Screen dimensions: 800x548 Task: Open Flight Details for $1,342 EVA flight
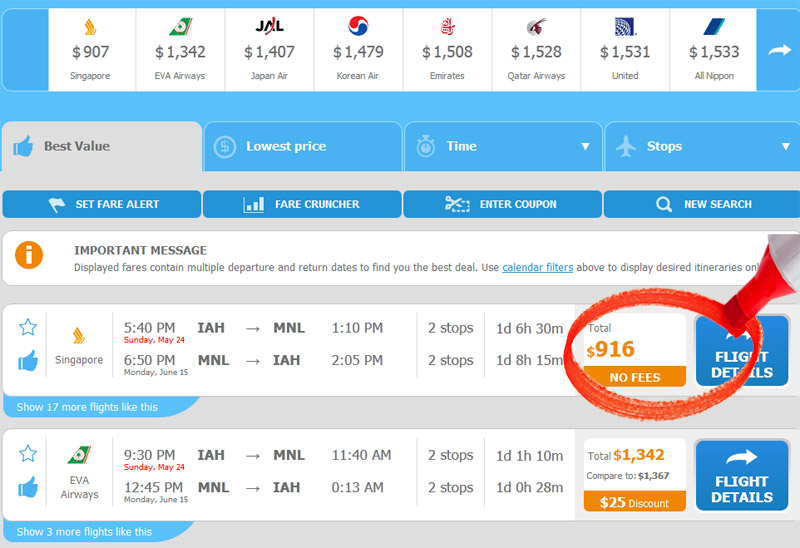742,476
